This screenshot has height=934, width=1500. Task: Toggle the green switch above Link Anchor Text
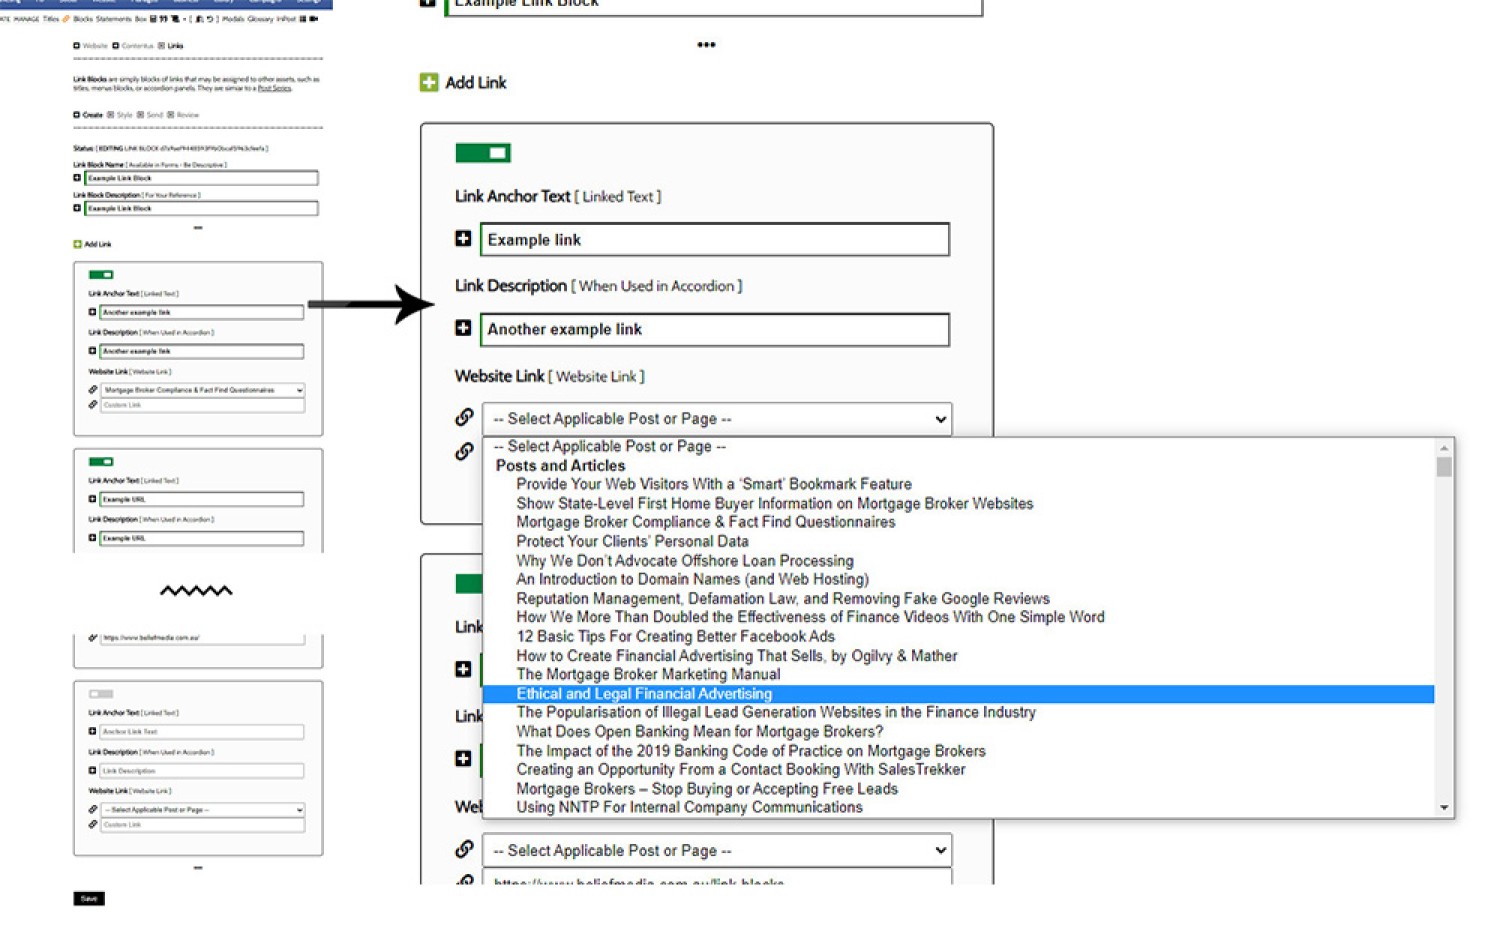(483, 153)
